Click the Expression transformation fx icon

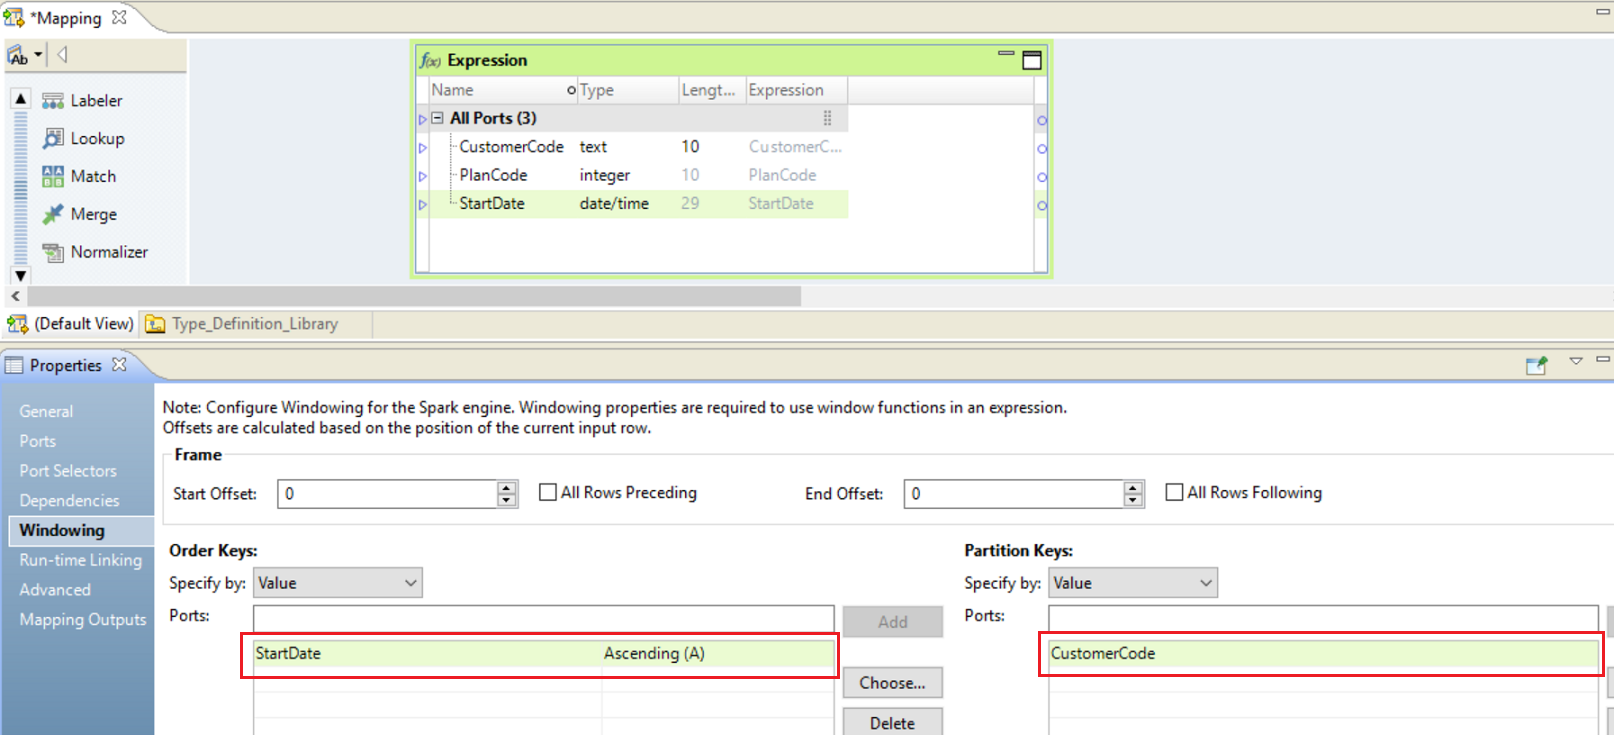(x=430, y=60)
